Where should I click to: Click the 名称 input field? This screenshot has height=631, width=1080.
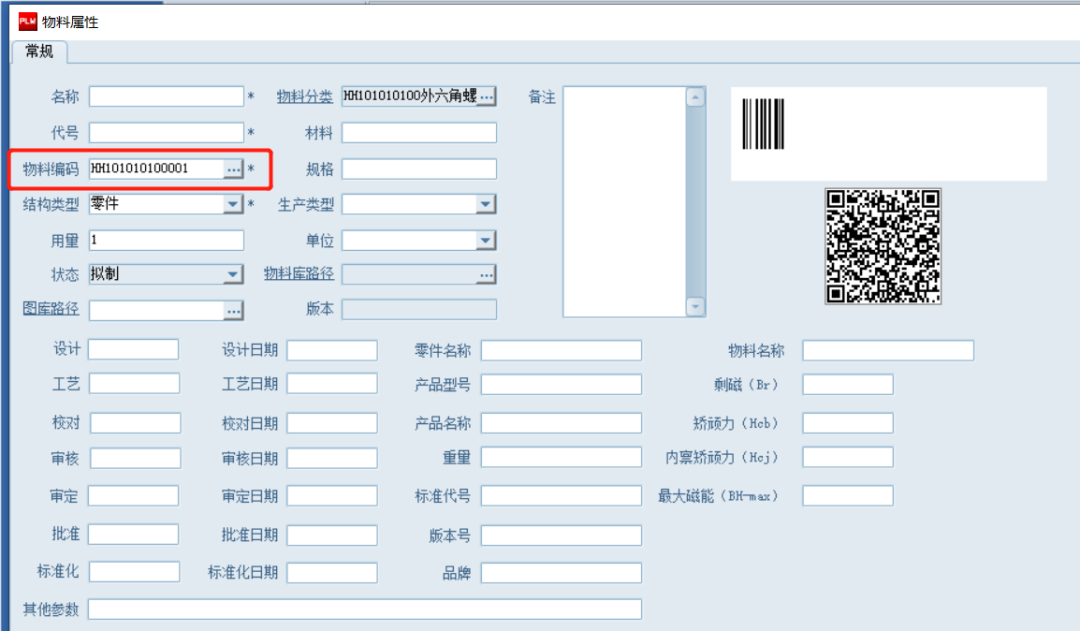[166, 97]
